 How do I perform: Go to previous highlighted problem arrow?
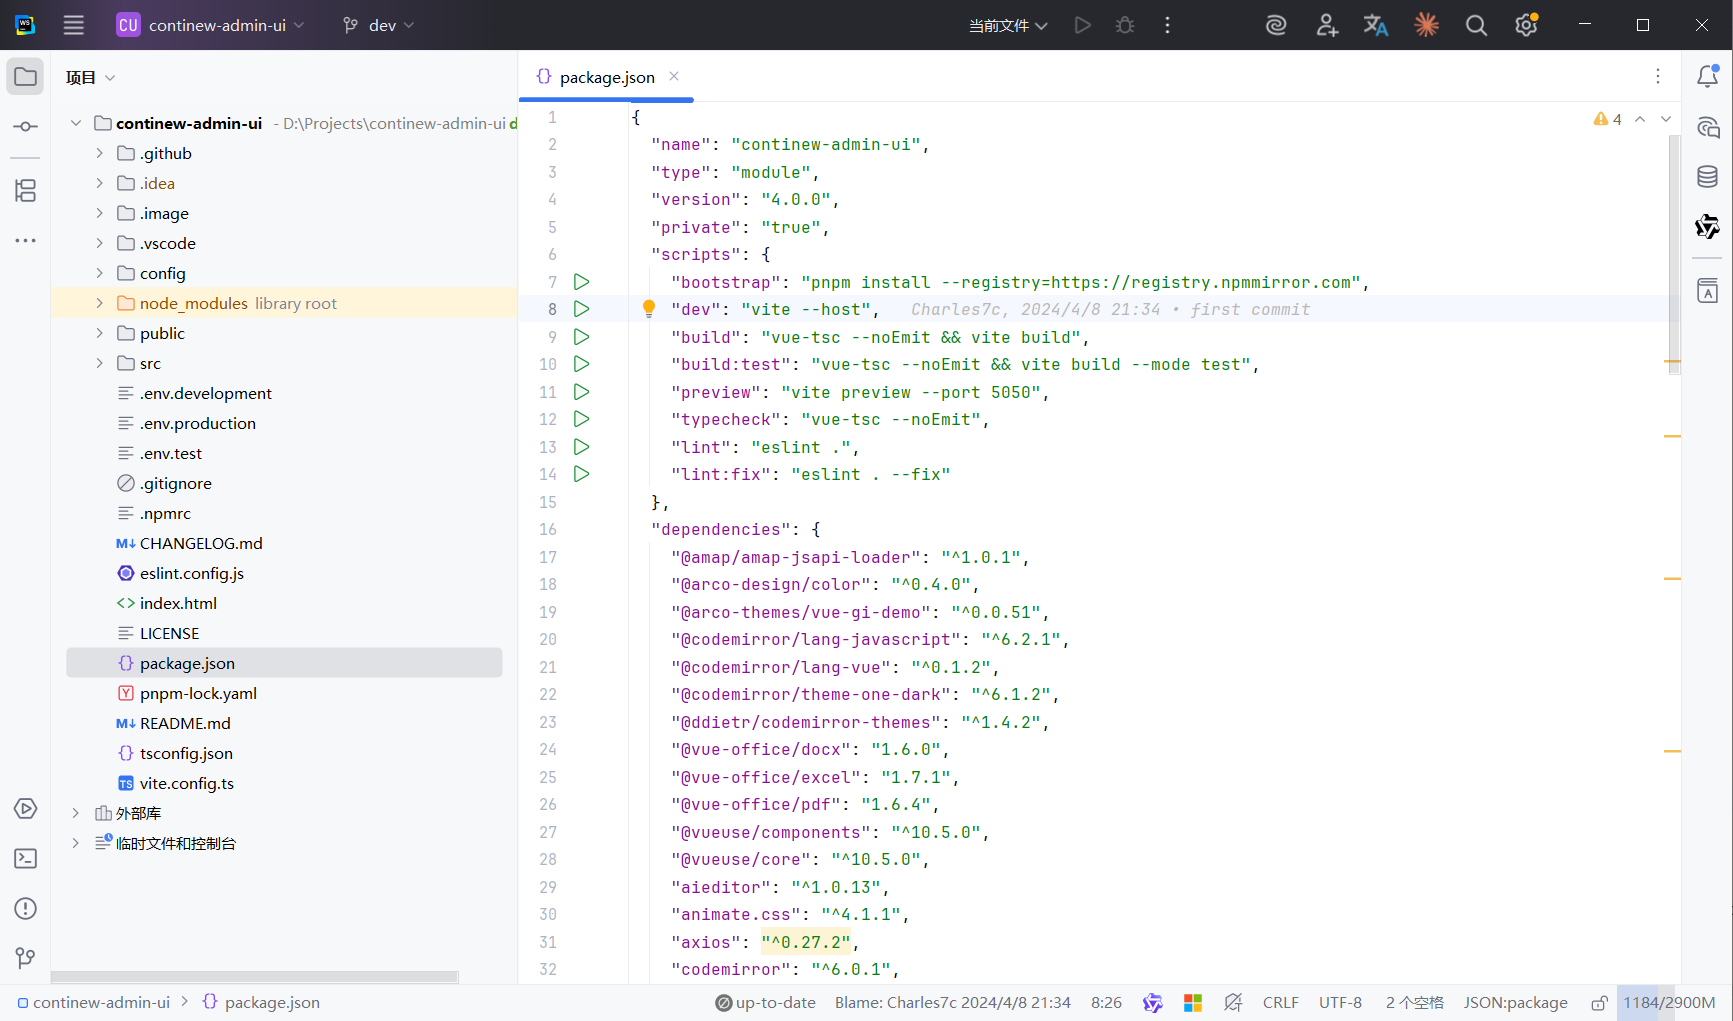click(x=1640, y=119)
